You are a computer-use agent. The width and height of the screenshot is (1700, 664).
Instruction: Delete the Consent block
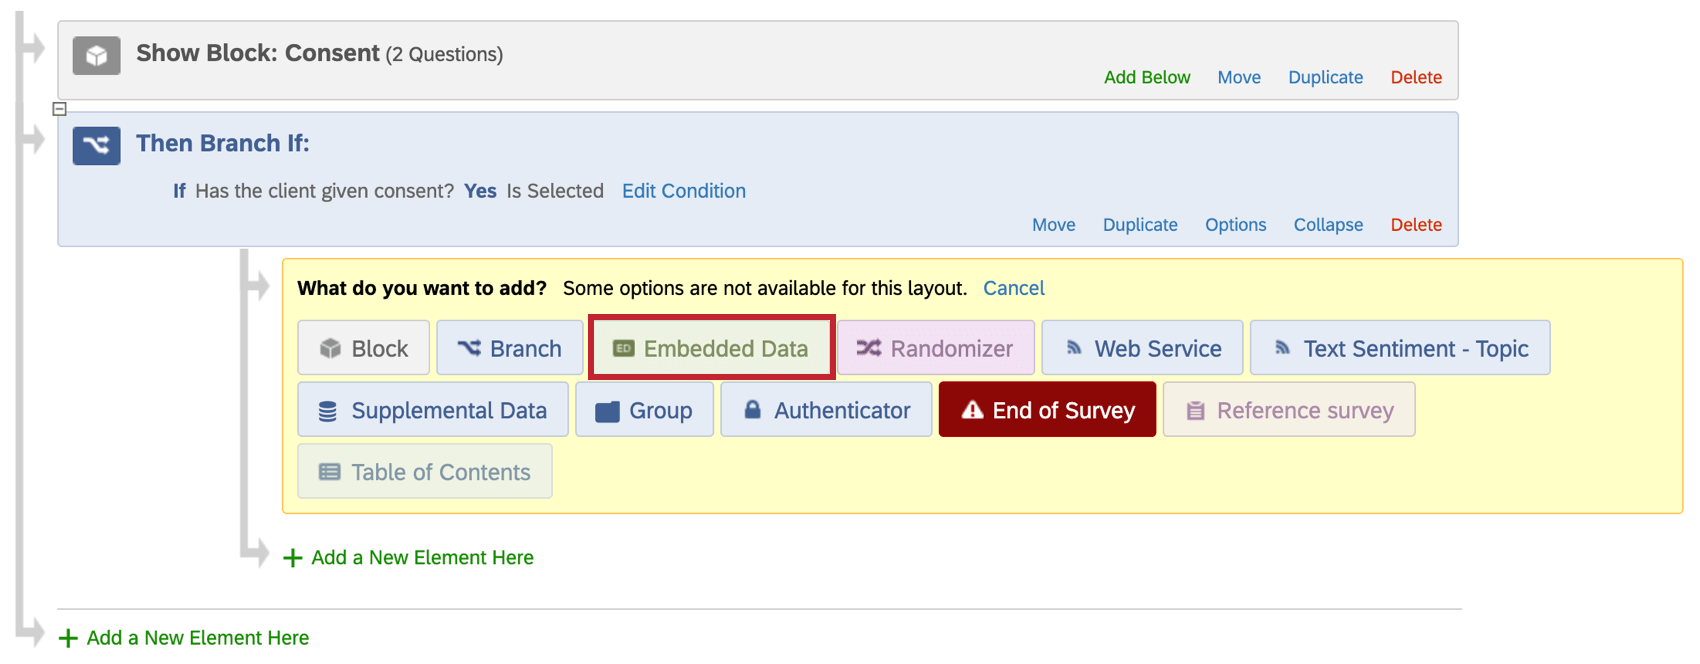(1415, 77)
